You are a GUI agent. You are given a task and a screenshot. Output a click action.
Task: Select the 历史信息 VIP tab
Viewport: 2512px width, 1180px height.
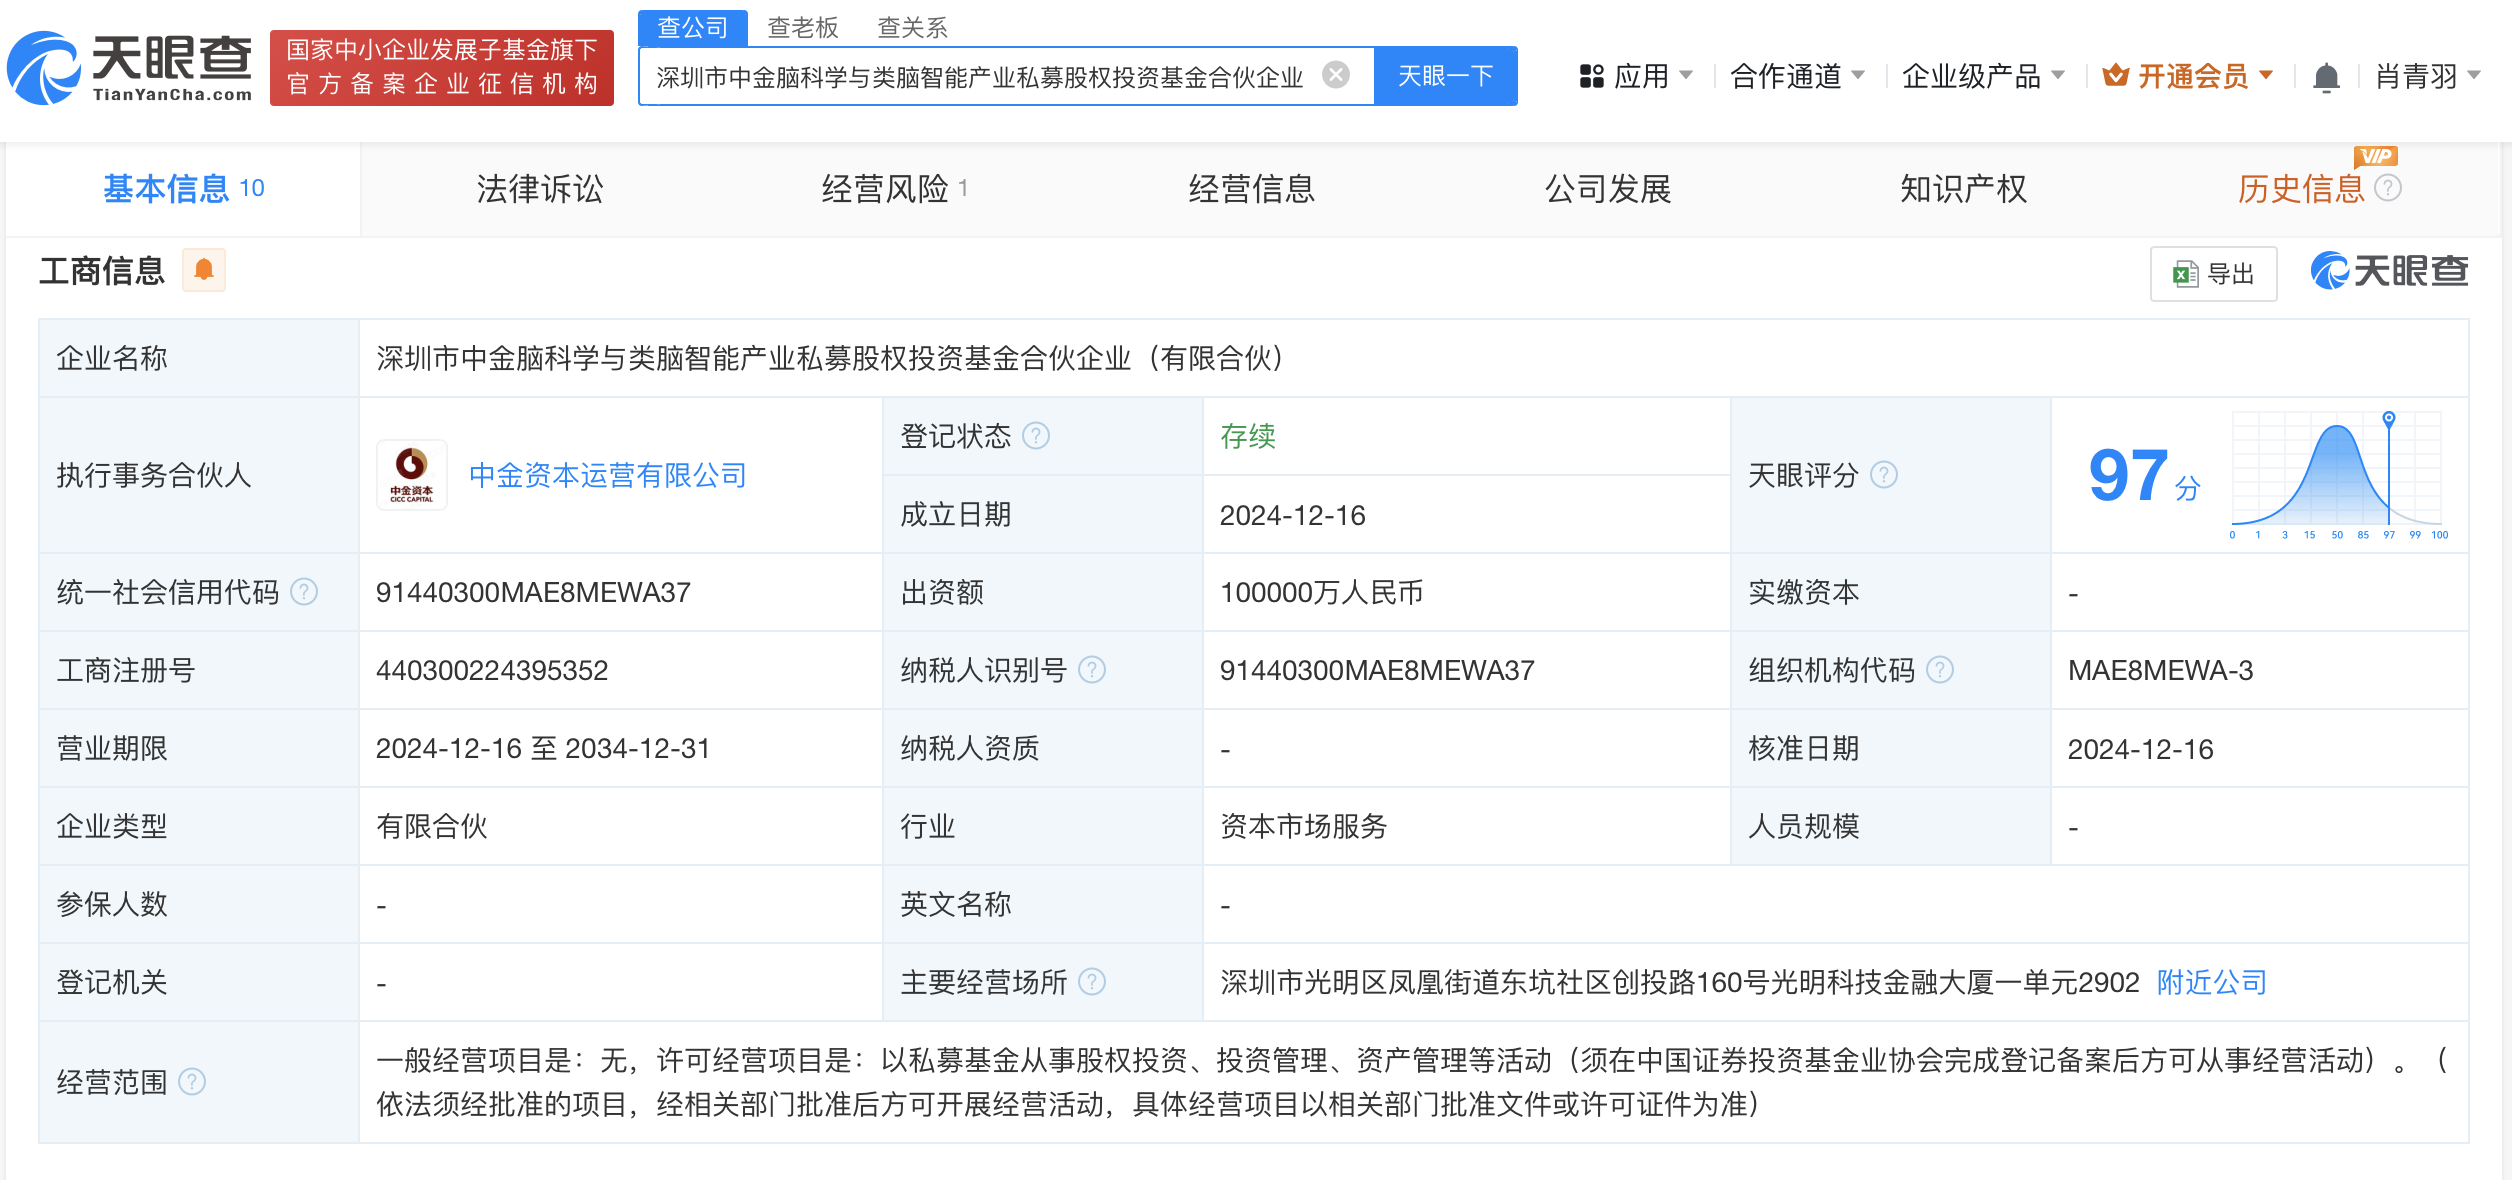pos(2300,188)
